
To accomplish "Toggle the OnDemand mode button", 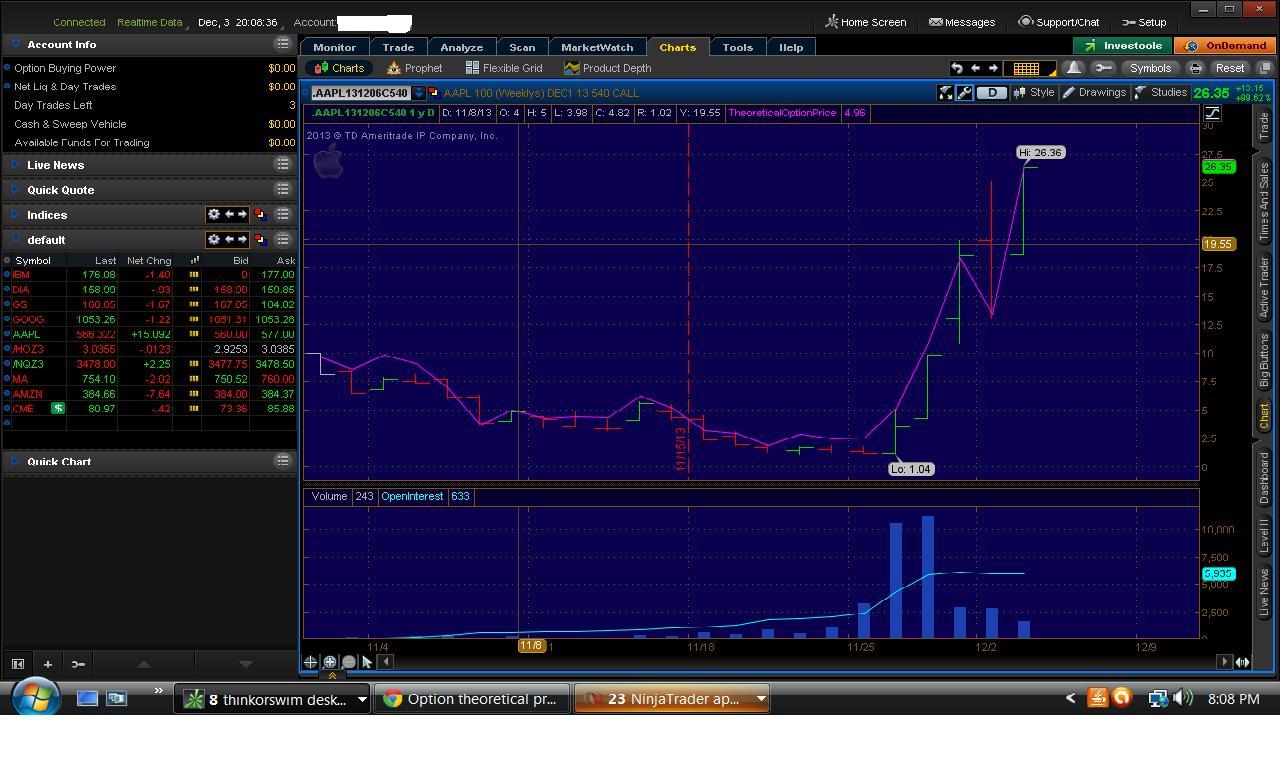I will coord(1226,45).
